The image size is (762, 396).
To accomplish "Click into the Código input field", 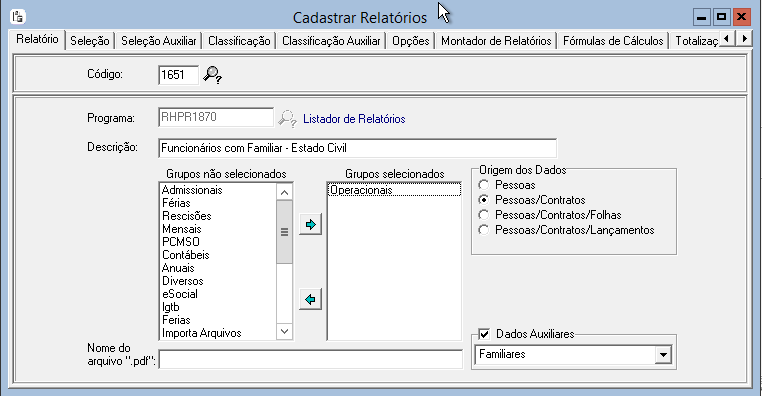I will click(178, 75).
